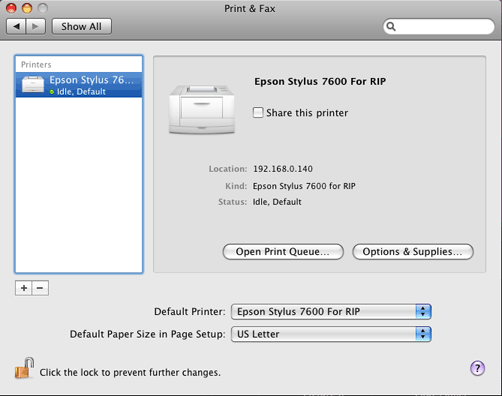Click the IP address 192.168.0.140
Screen dimensions: 502x396
tap(283, 169)
